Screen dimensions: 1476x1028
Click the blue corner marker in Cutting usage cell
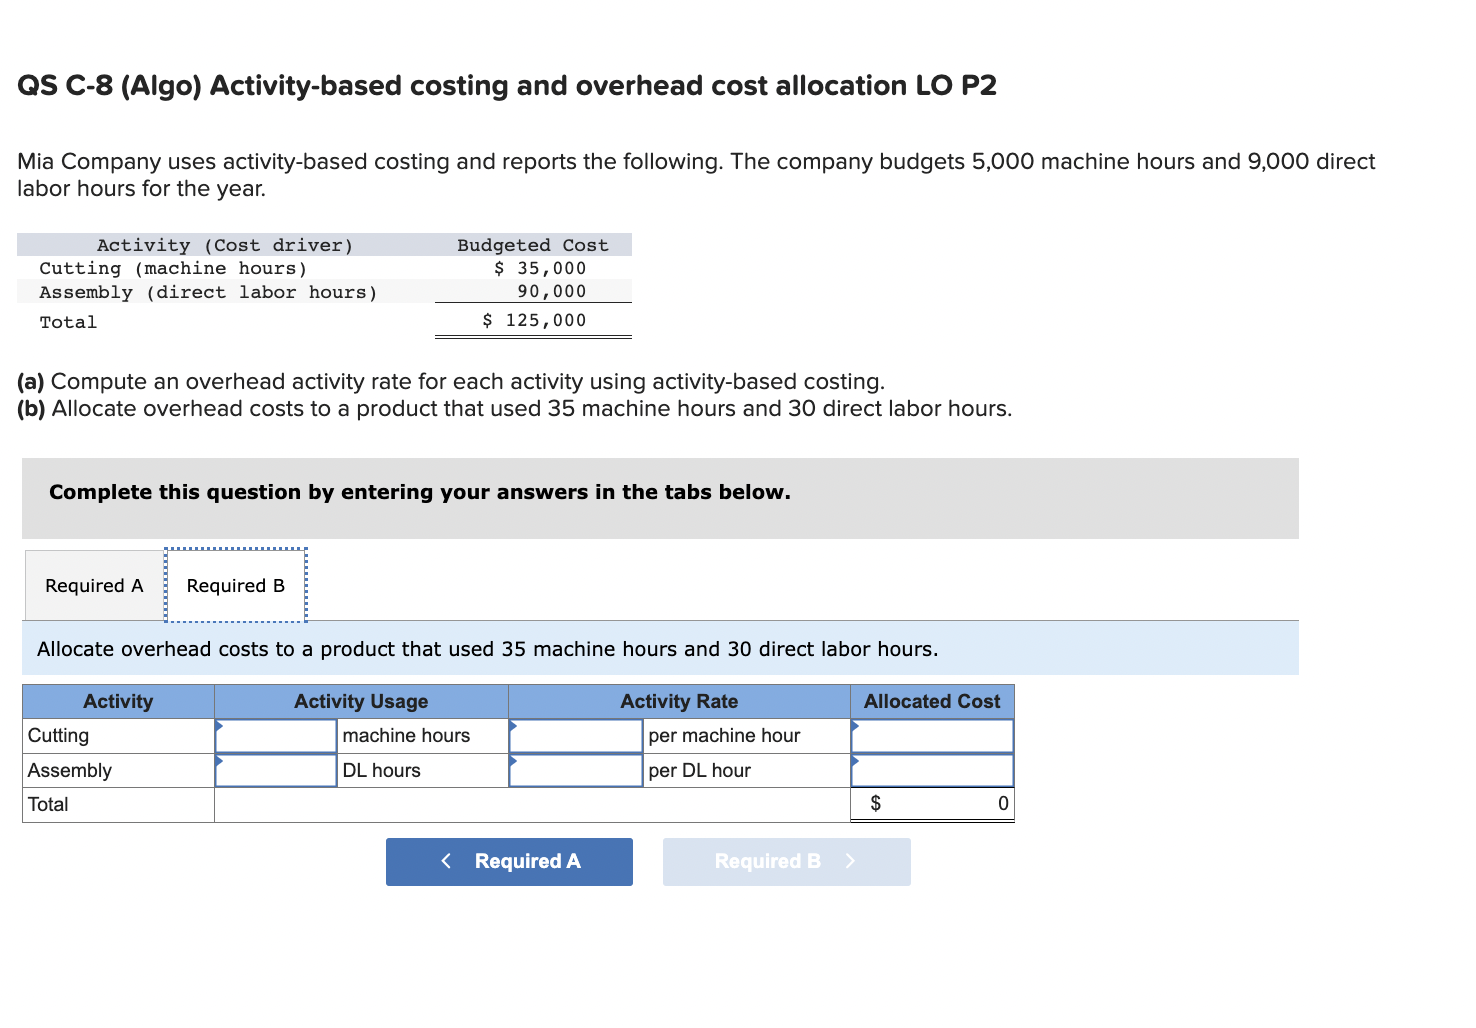pos(219,724)
